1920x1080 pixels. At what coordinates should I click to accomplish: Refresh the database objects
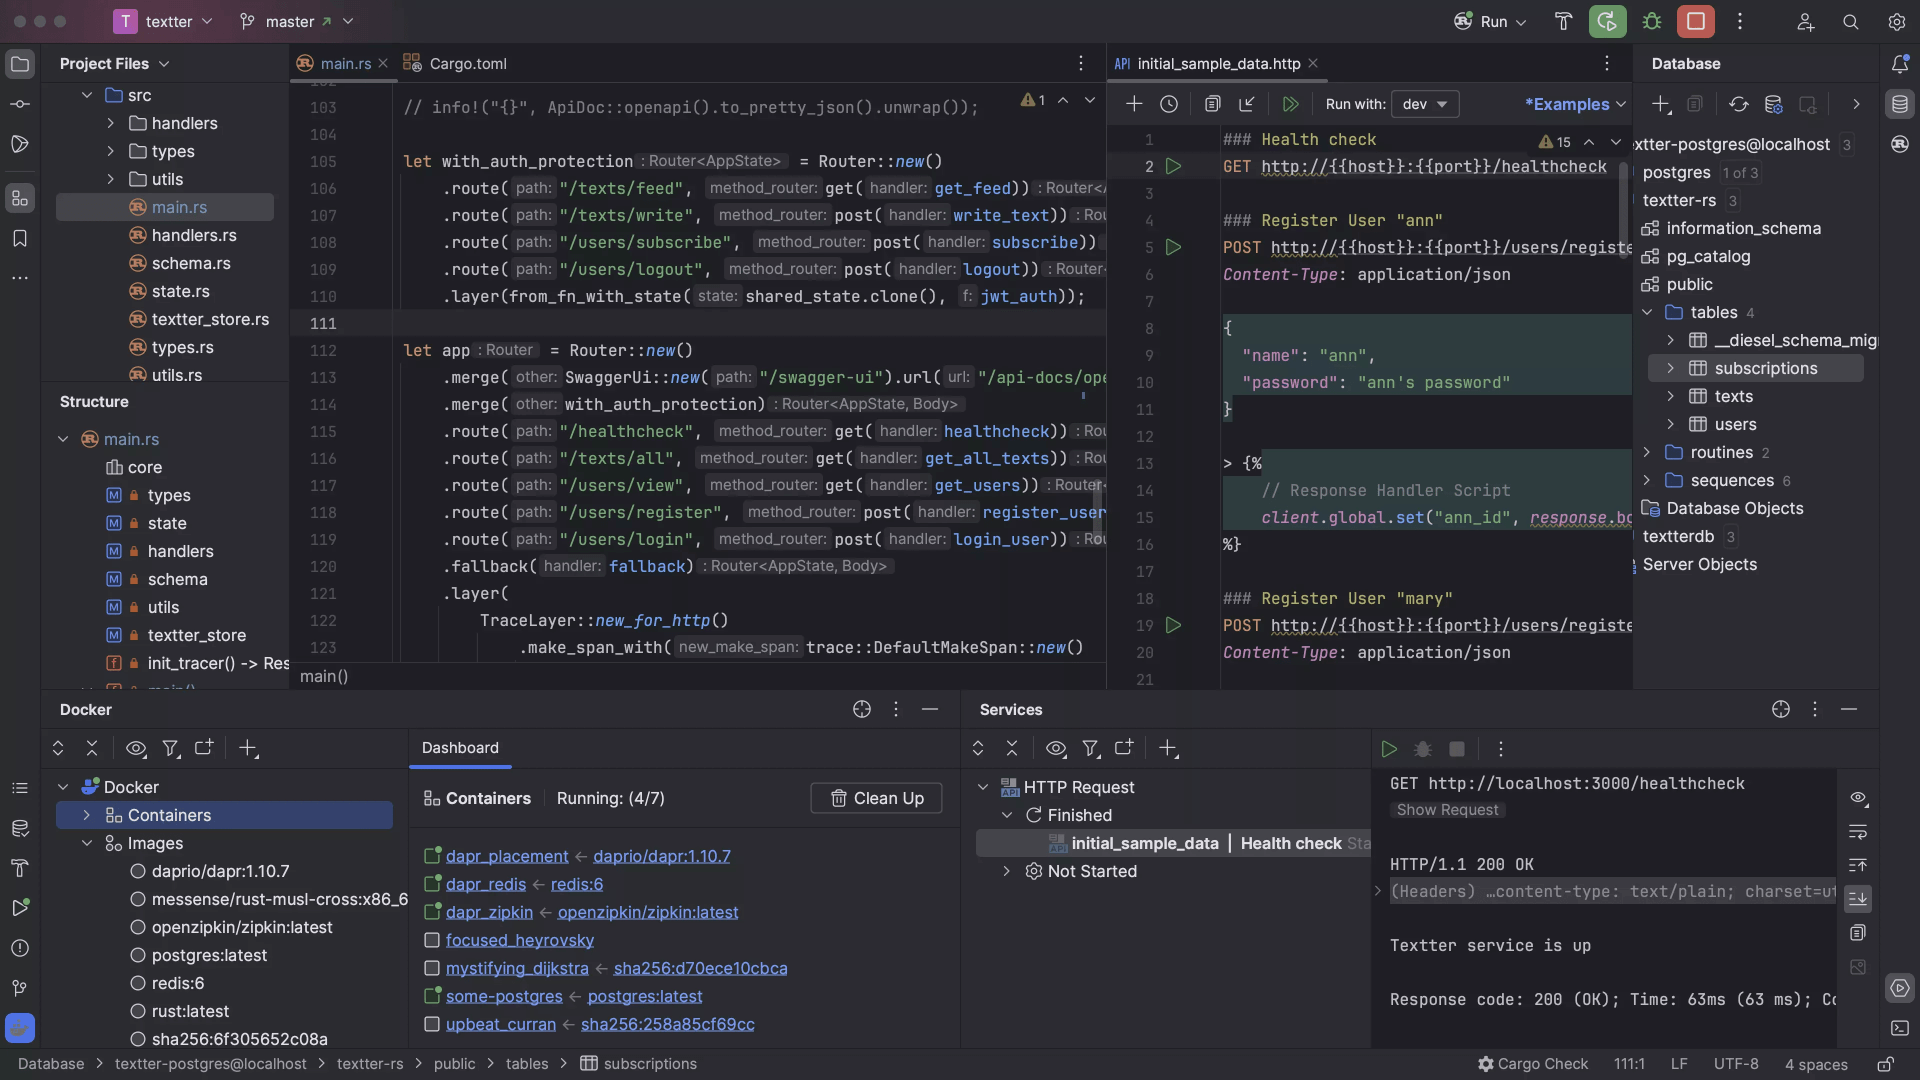tap(1739, 103)
